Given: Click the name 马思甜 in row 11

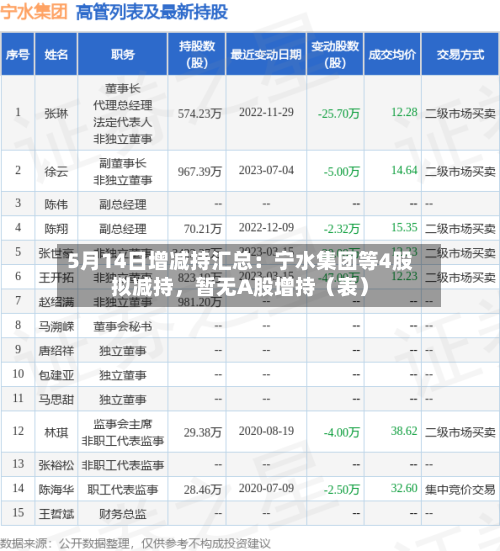Looking at the screenshot, I should point(56,399).
